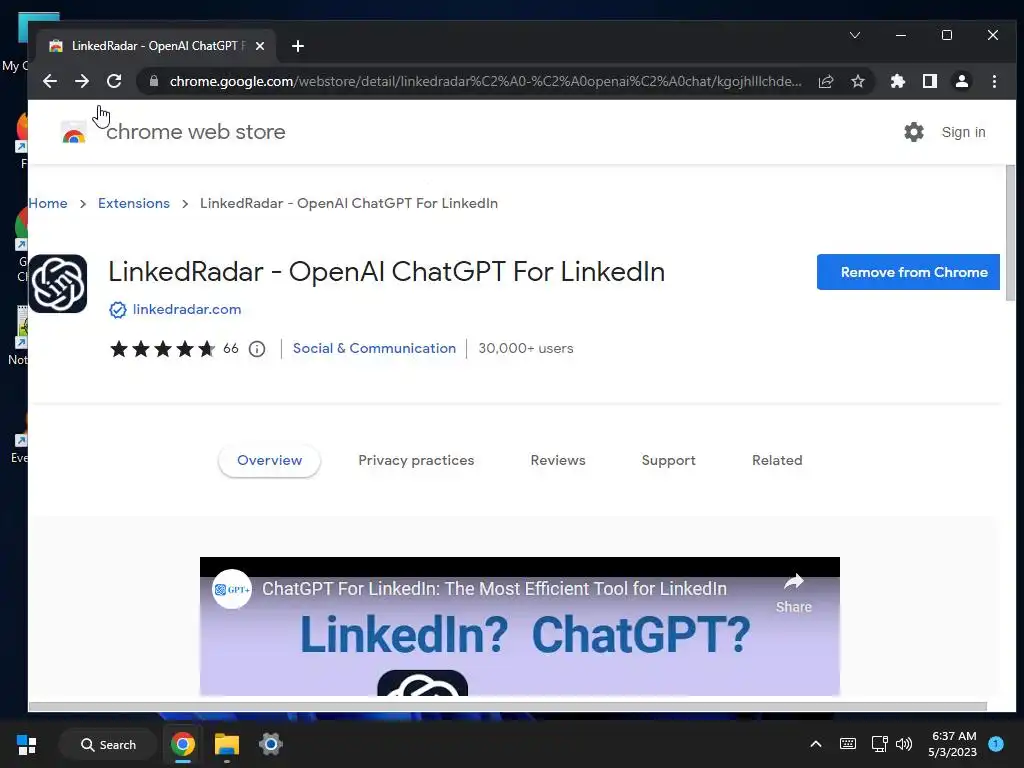Click the Chrome Web Store logo
Image resolution: width=1024 pixels, height=768 pixels.
point(74,133)
